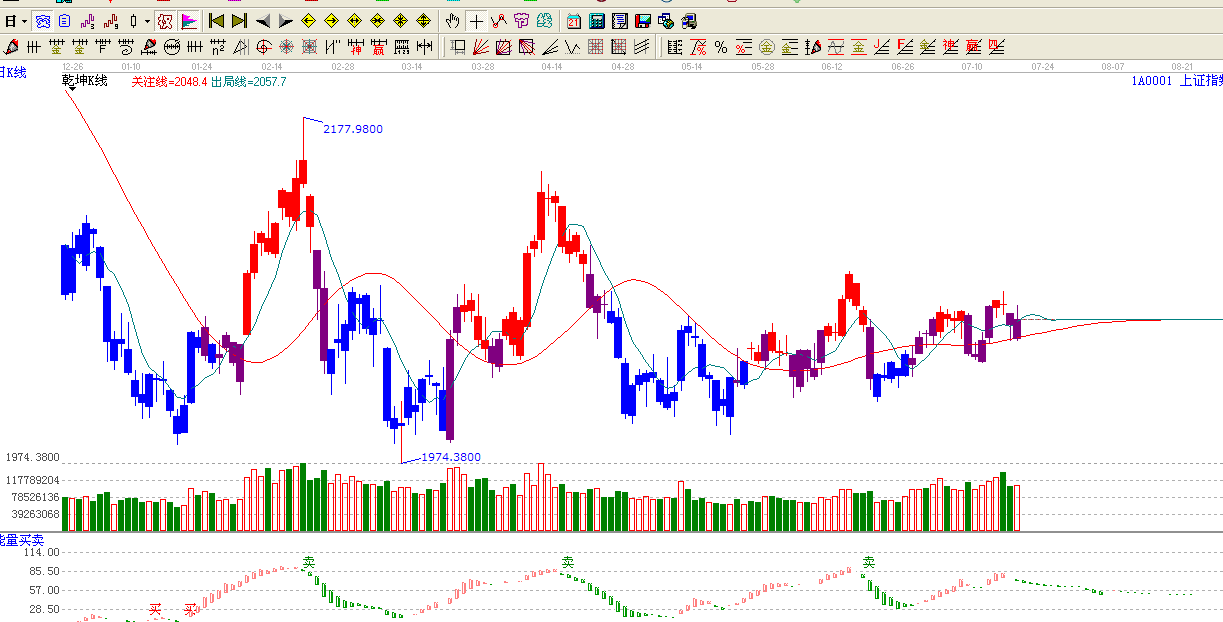Expand the 乾坤K线 indicator dropdown arrow

tap(70, 89)
